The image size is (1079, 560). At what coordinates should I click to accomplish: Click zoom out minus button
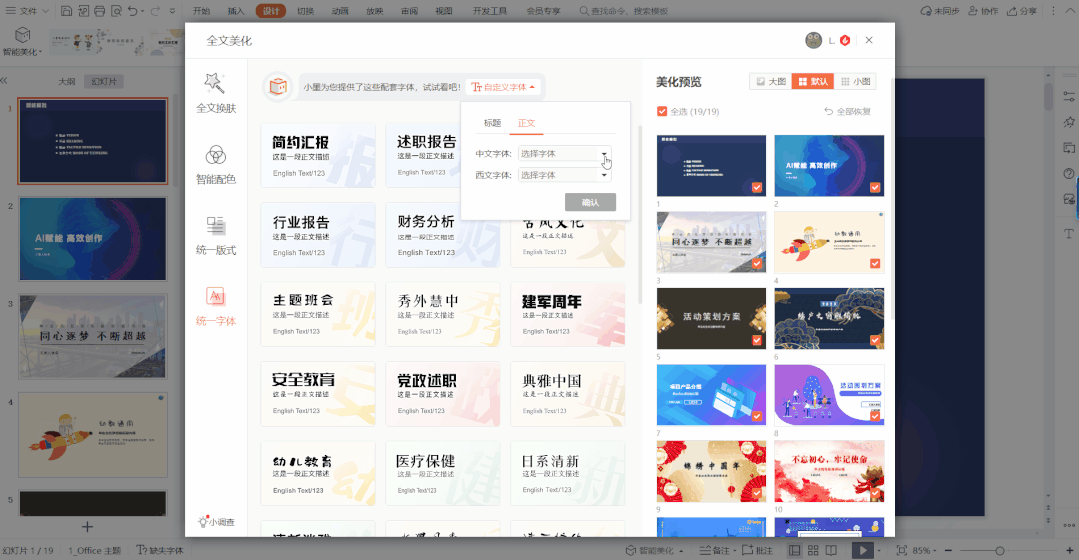point(948,550)
